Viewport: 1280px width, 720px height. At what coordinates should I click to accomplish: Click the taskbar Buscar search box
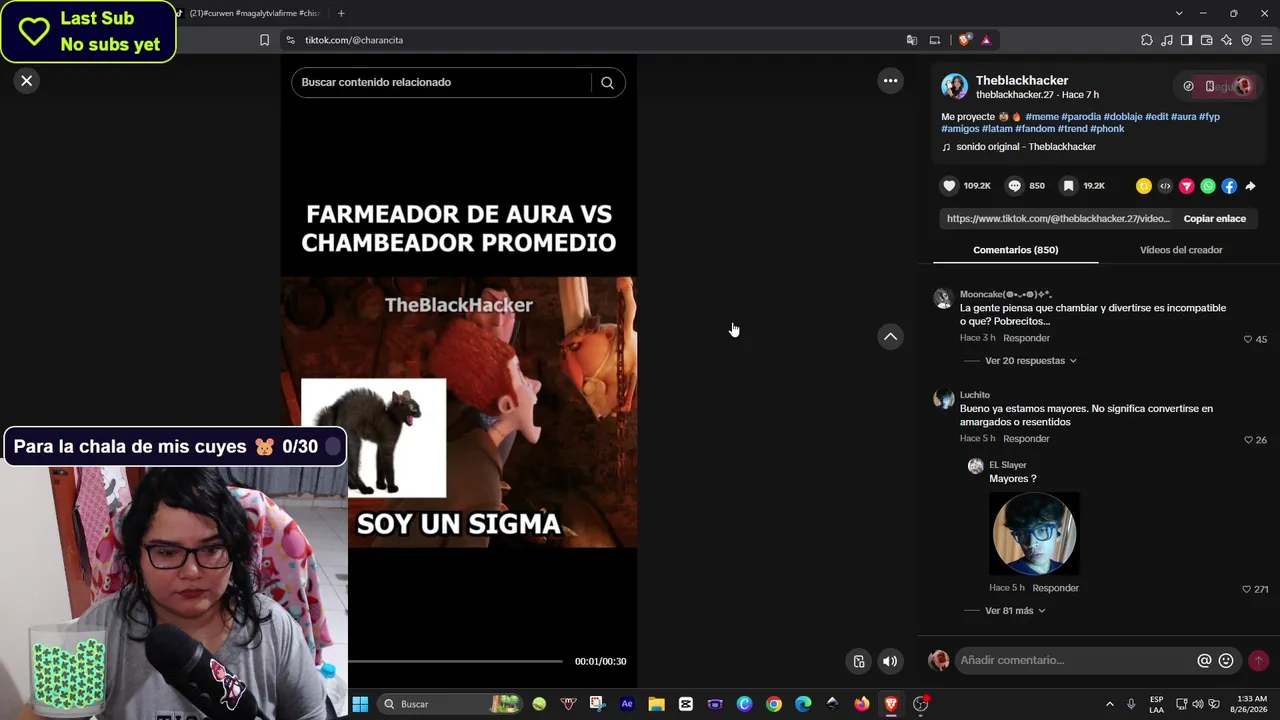pos(450,704)
